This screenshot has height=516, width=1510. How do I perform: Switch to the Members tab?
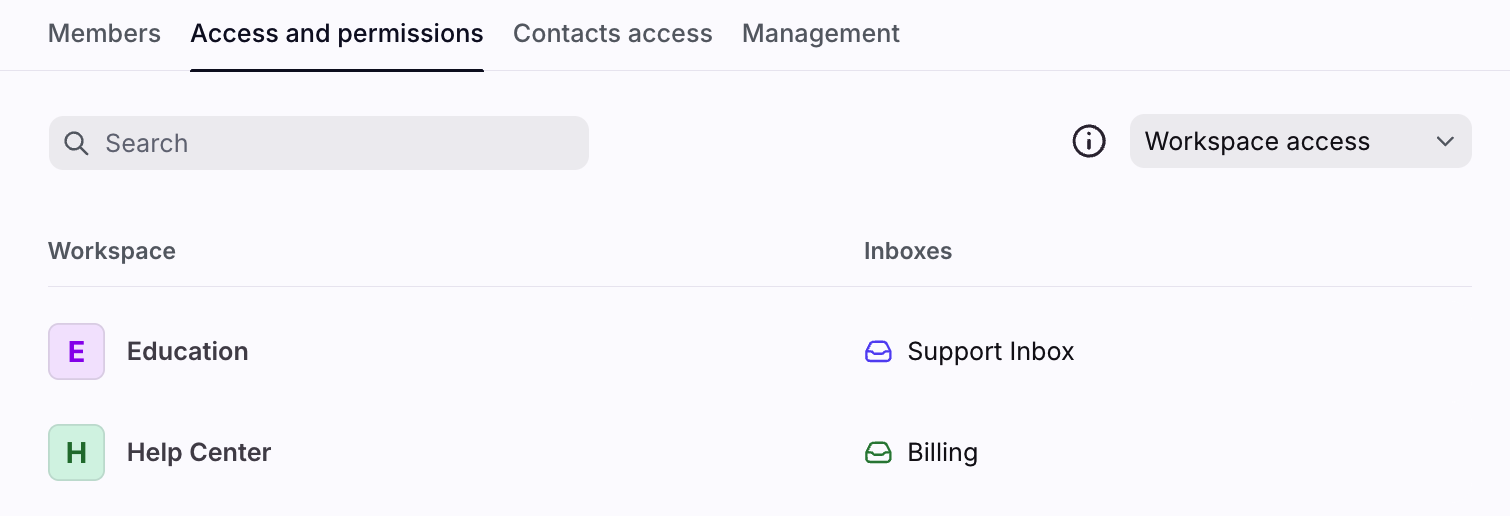coord(104,34)
